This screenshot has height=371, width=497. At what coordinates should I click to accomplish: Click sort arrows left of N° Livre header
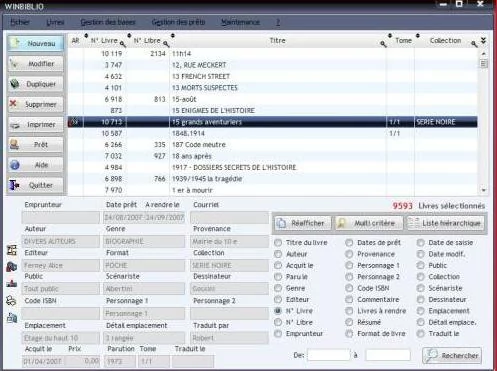click(86, 36)
